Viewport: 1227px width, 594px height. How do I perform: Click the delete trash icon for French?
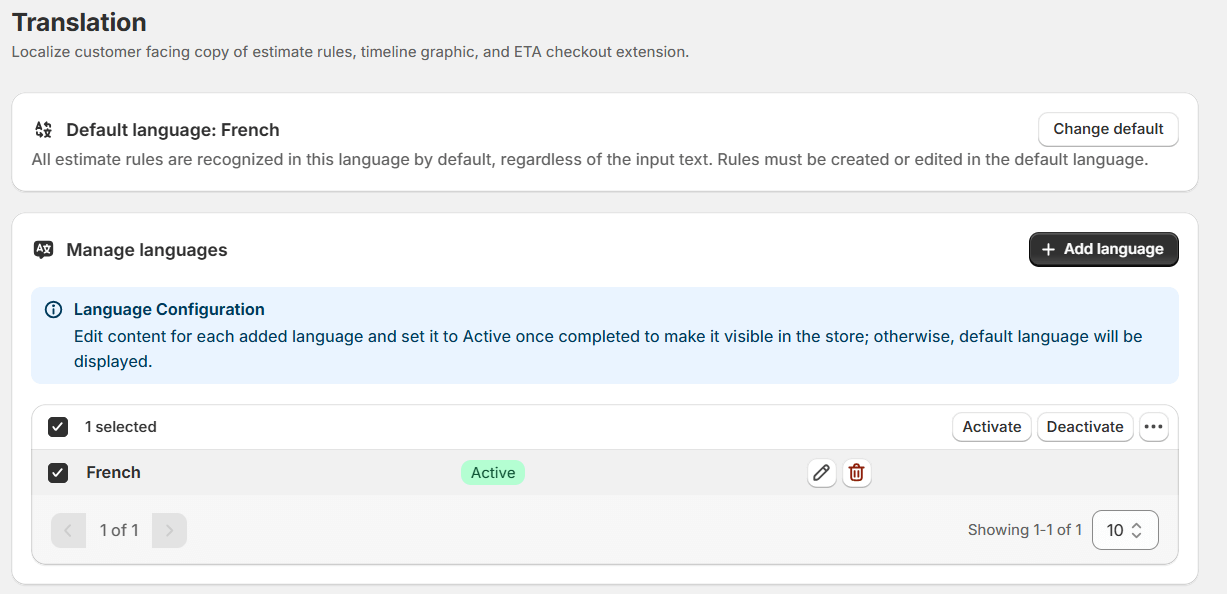[856, 472]
